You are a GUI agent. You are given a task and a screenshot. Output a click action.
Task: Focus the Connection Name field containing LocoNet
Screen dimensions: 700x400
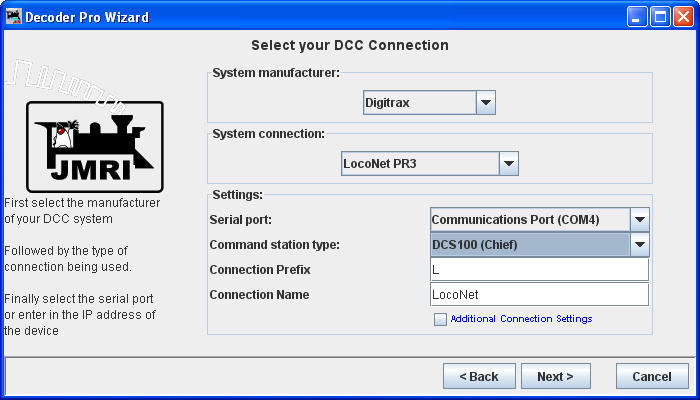point(538,295)
